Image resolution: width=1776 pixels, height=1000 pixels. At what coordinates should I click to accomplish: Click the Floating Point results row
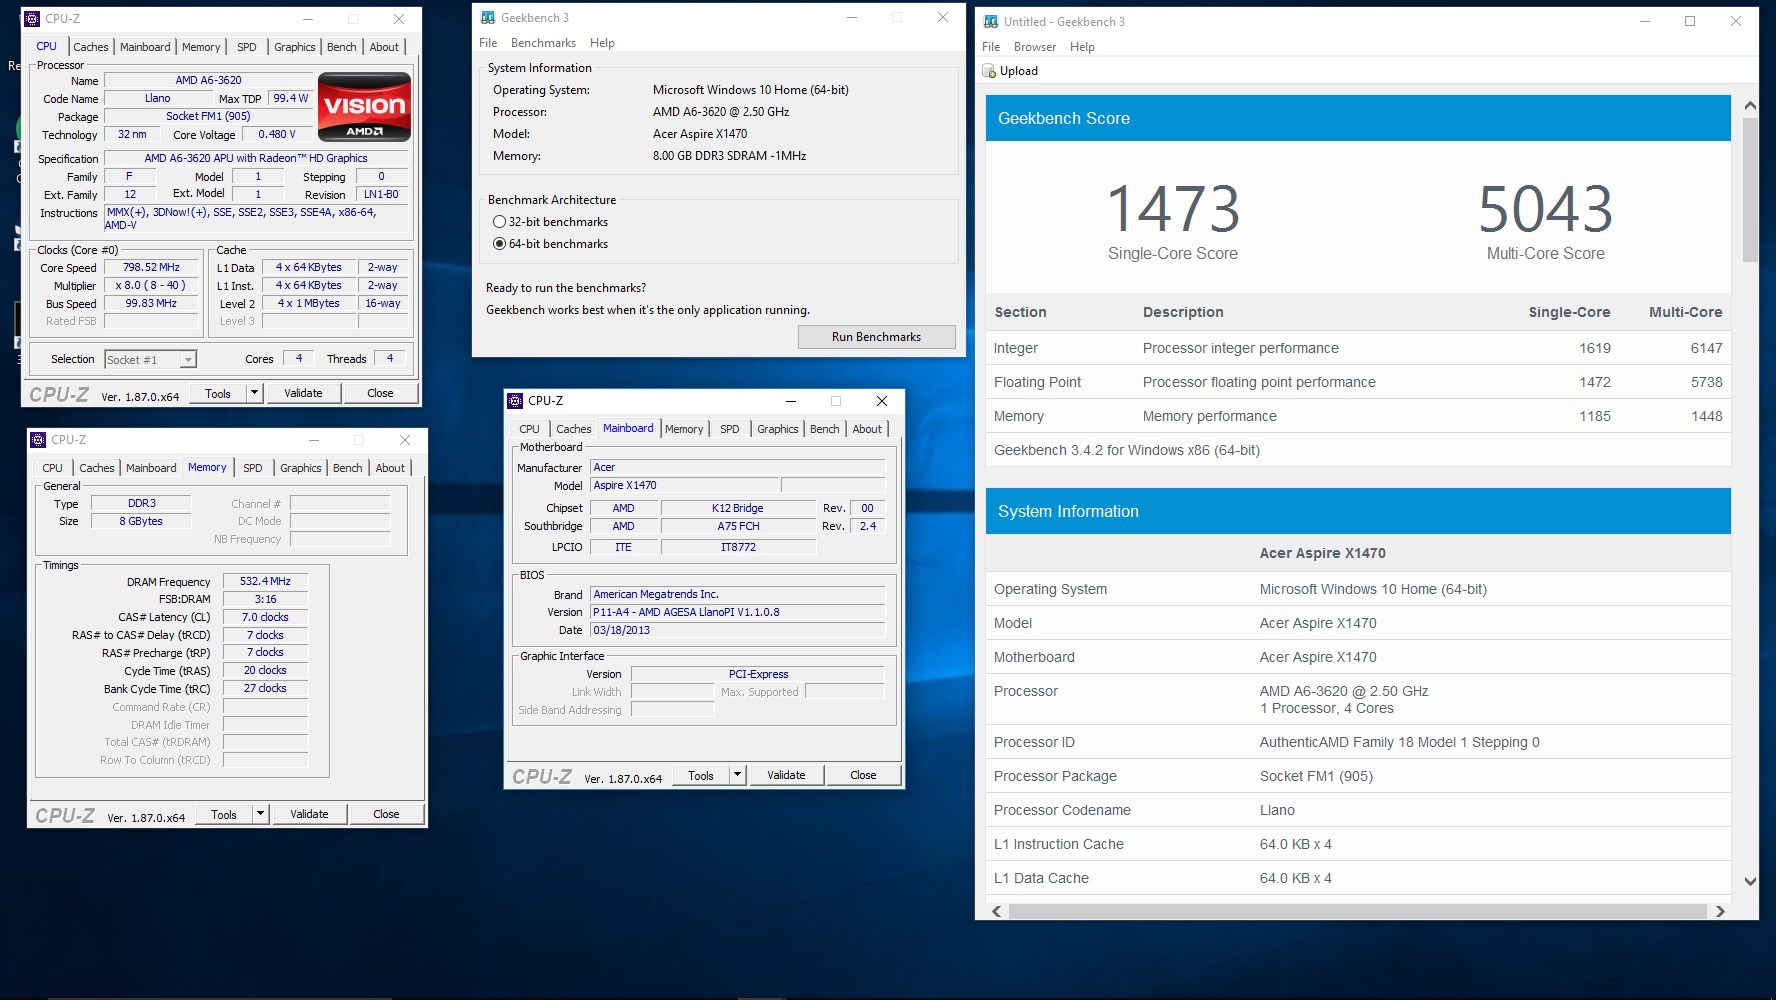(x=1358, y=382)
